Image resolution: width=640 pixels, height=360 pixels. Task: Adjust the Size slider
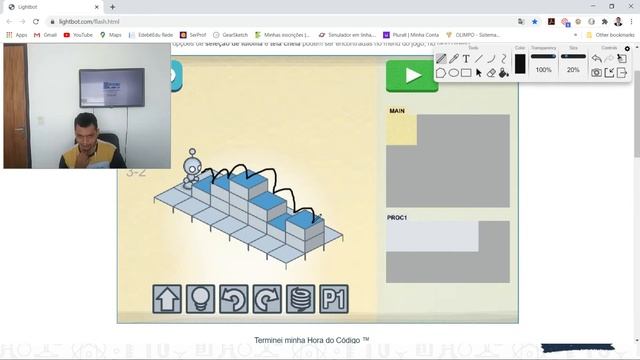click(573, 56)
